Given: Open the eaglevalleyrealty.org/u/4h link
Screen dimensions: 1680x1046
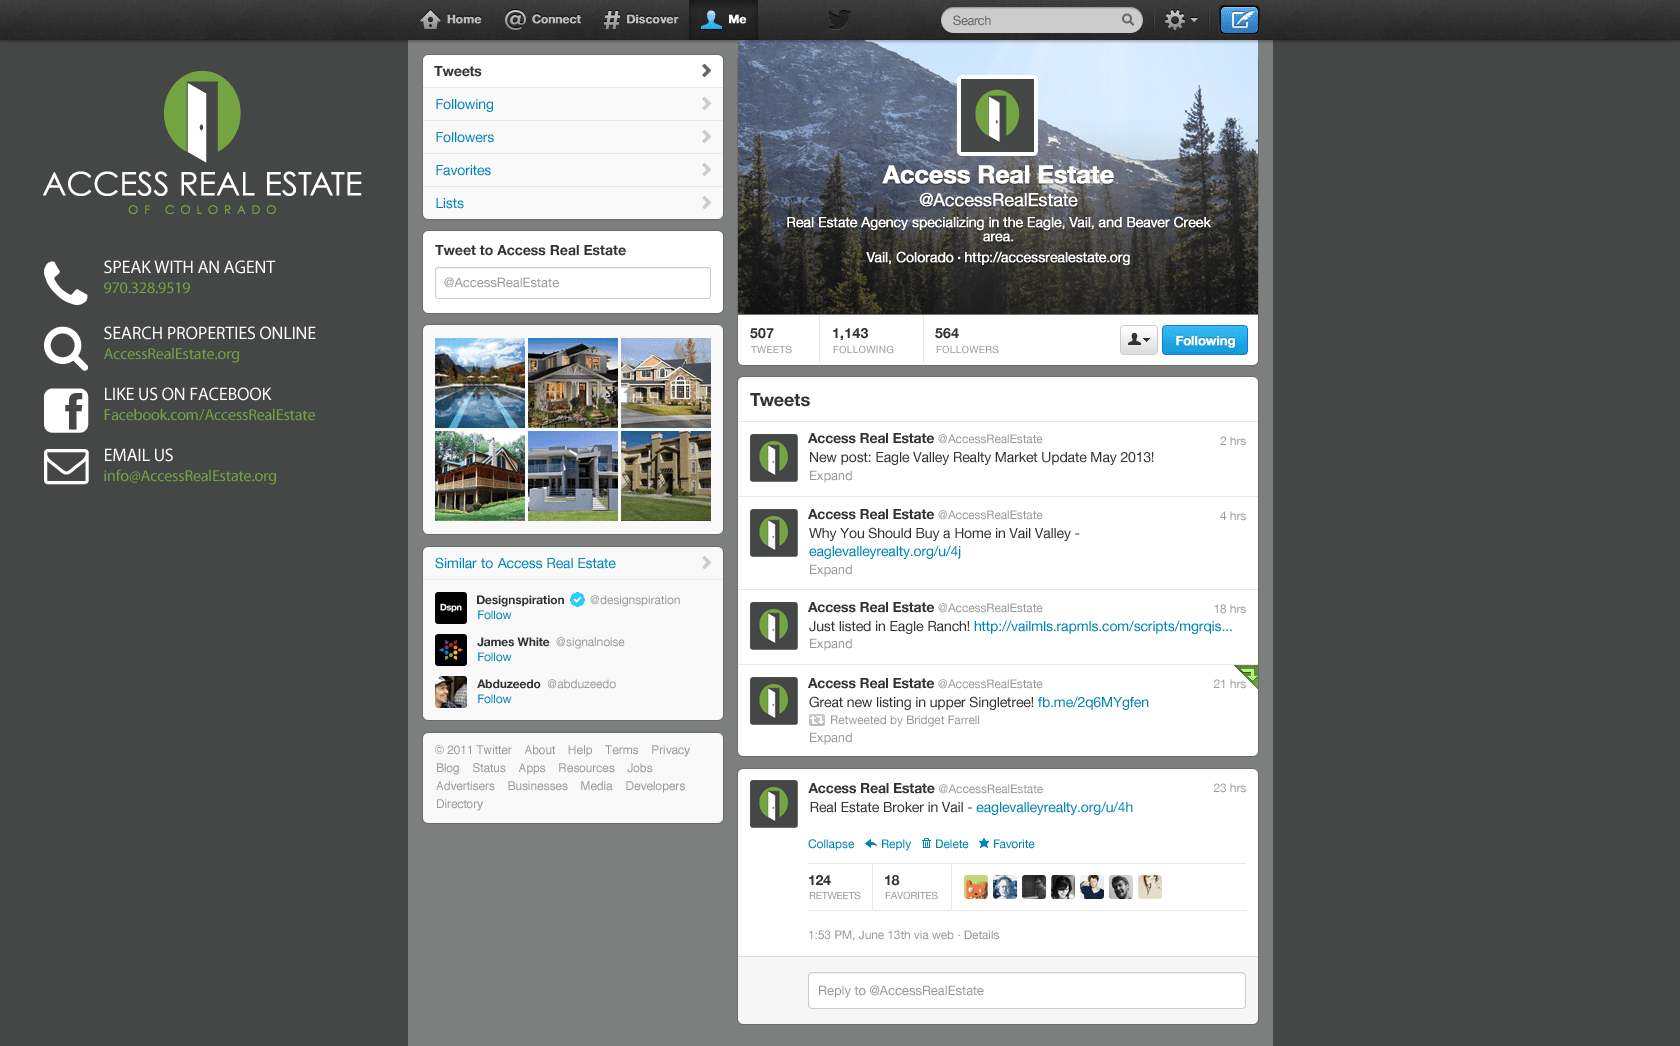Looking at the screenshot, I should (x=1054, y=807).
